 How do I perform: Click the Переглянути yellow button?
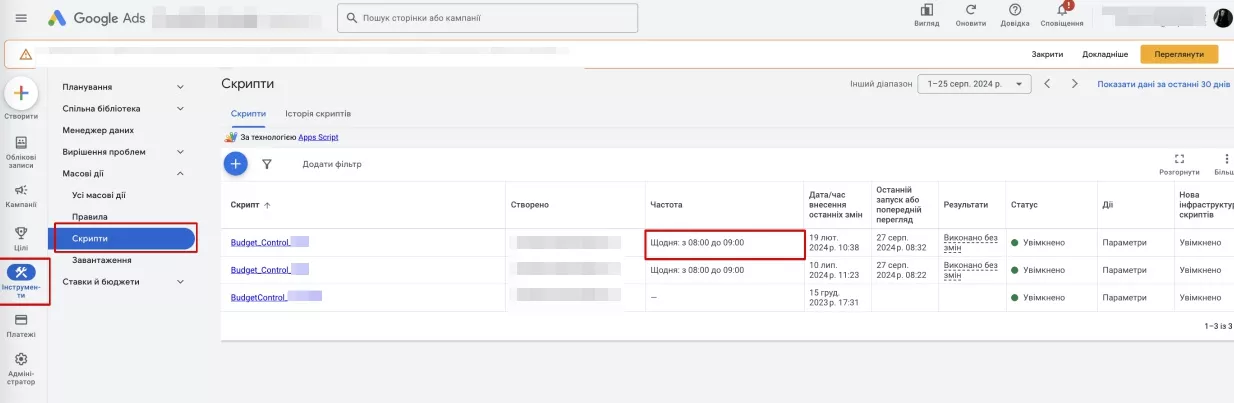1179,54
